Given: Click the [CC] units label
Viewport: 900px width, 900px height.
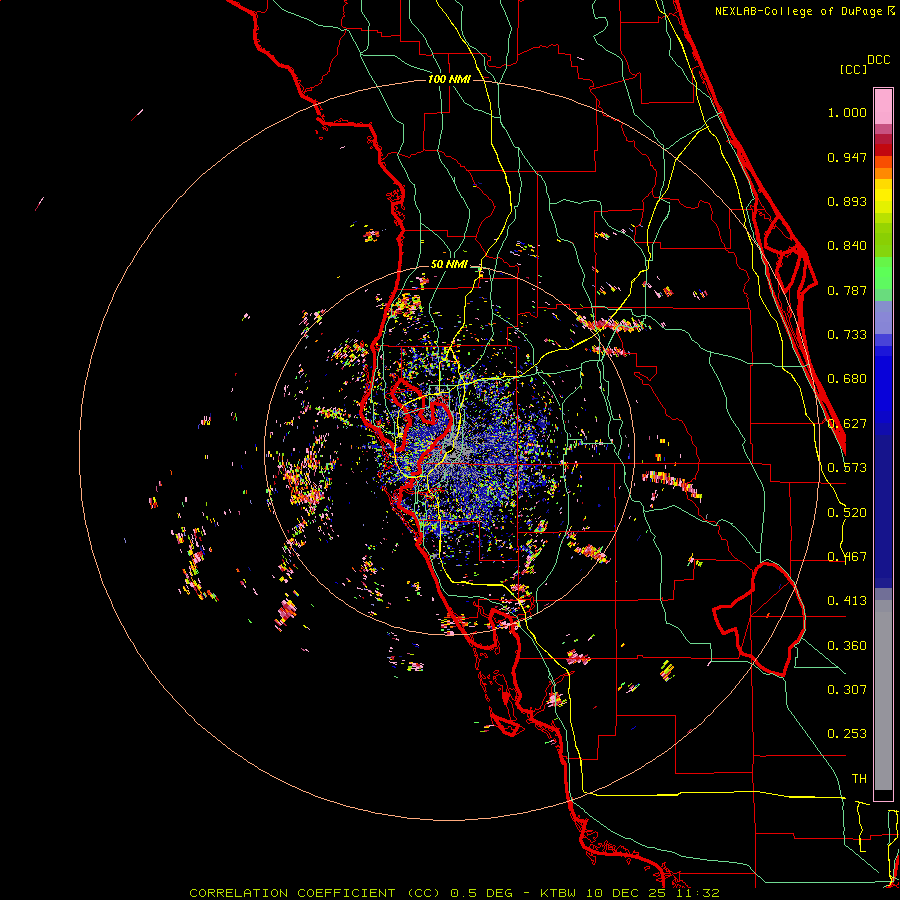Looking at the screenshot, I should [x=853, y=69].
